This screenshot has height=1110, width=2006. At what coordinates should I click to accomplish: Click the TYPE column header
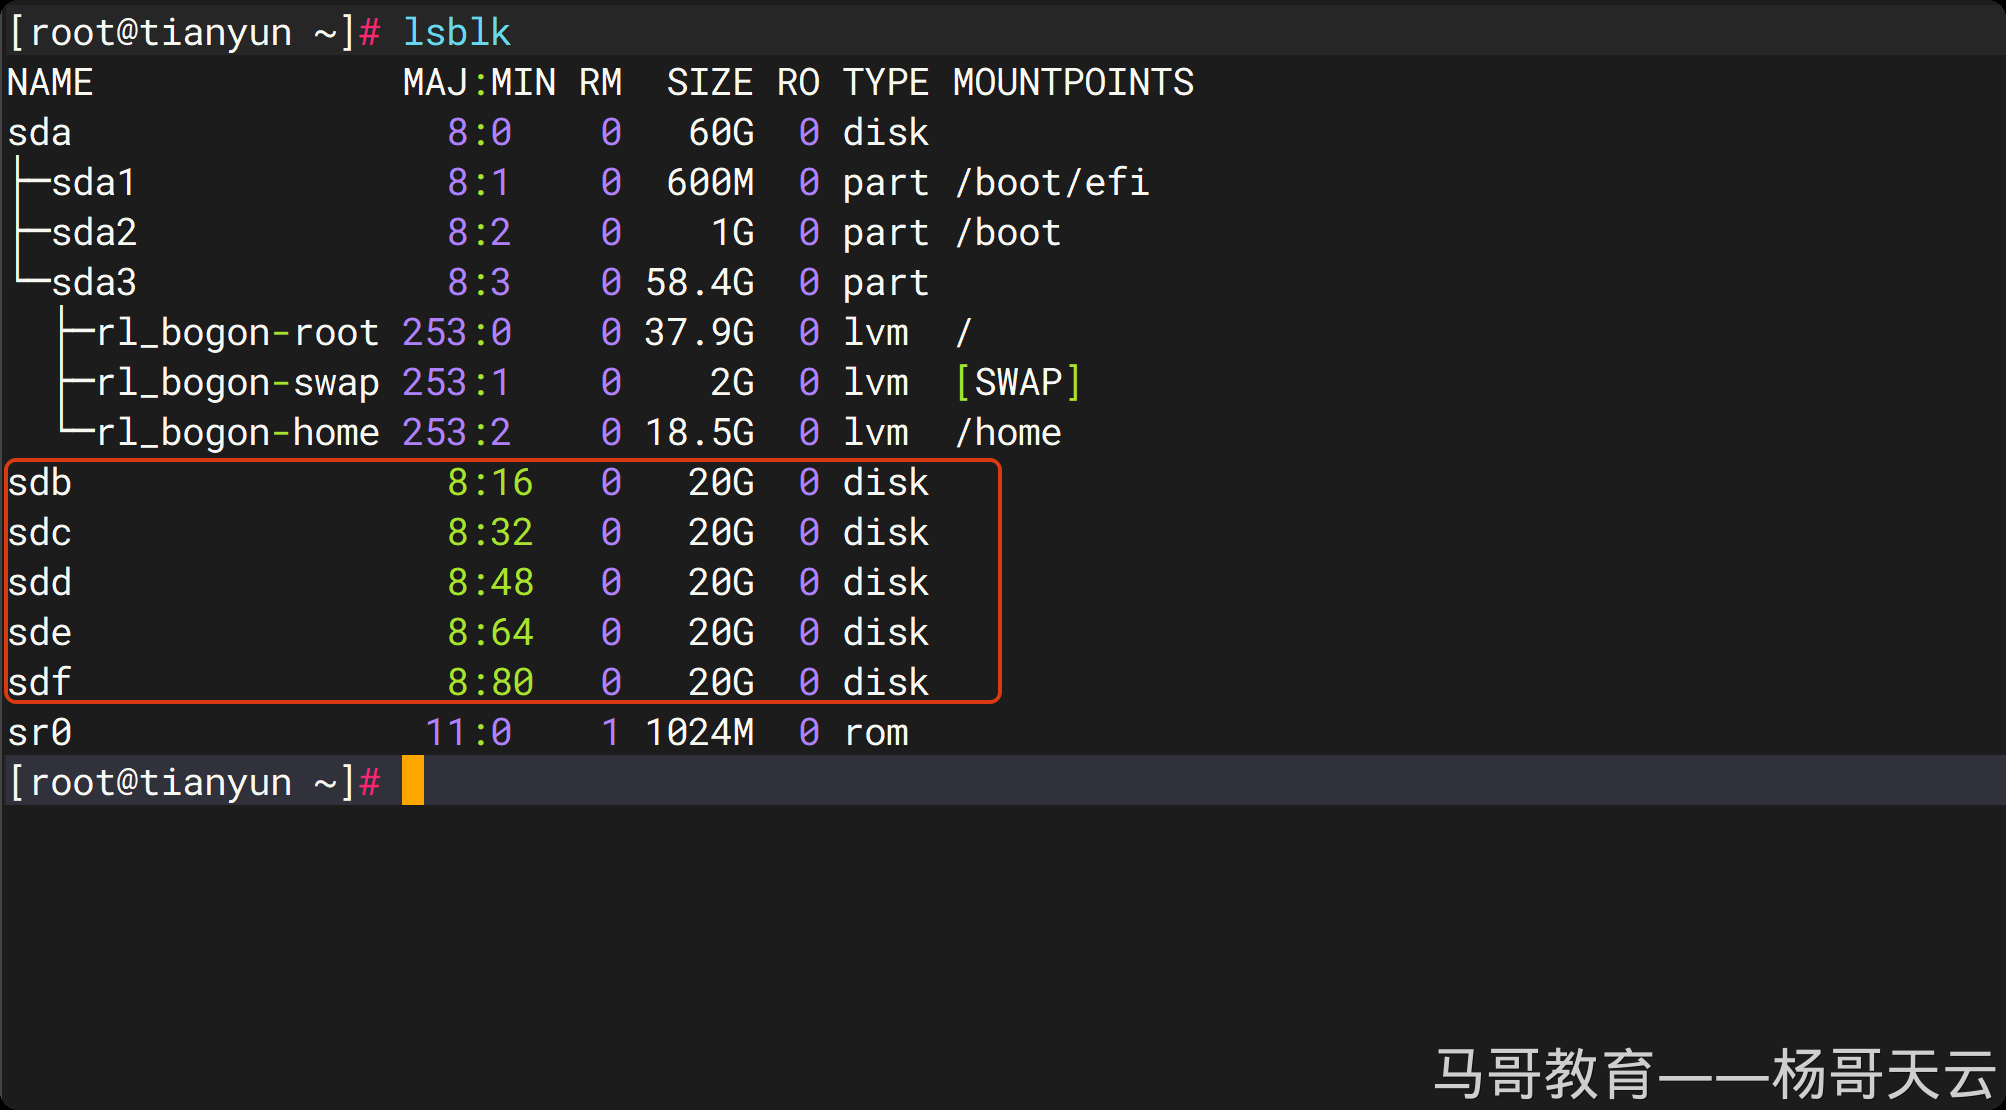[886, 83]
